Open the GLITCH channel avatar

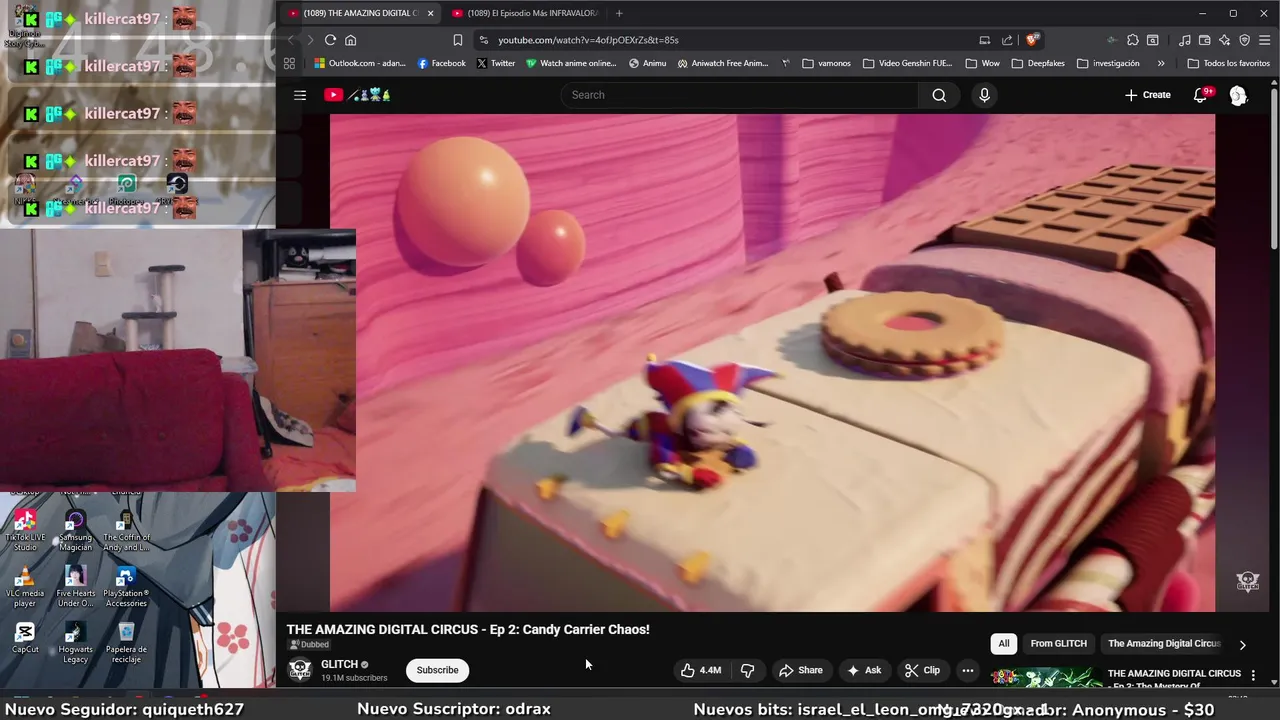[300, 670]
